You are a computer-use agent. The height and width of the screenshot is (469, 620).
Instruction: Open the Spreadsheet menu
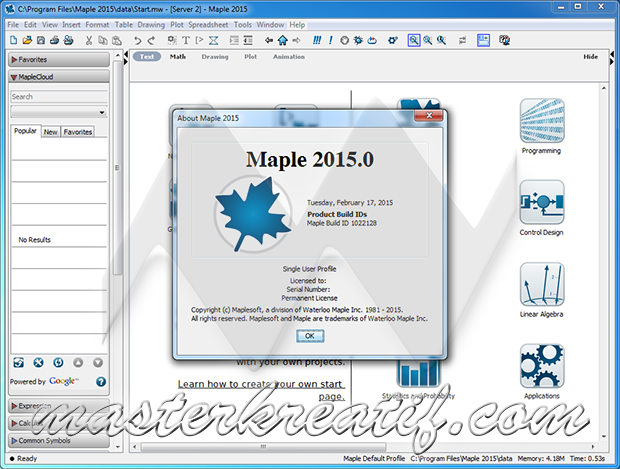click(x=208, y=25)
